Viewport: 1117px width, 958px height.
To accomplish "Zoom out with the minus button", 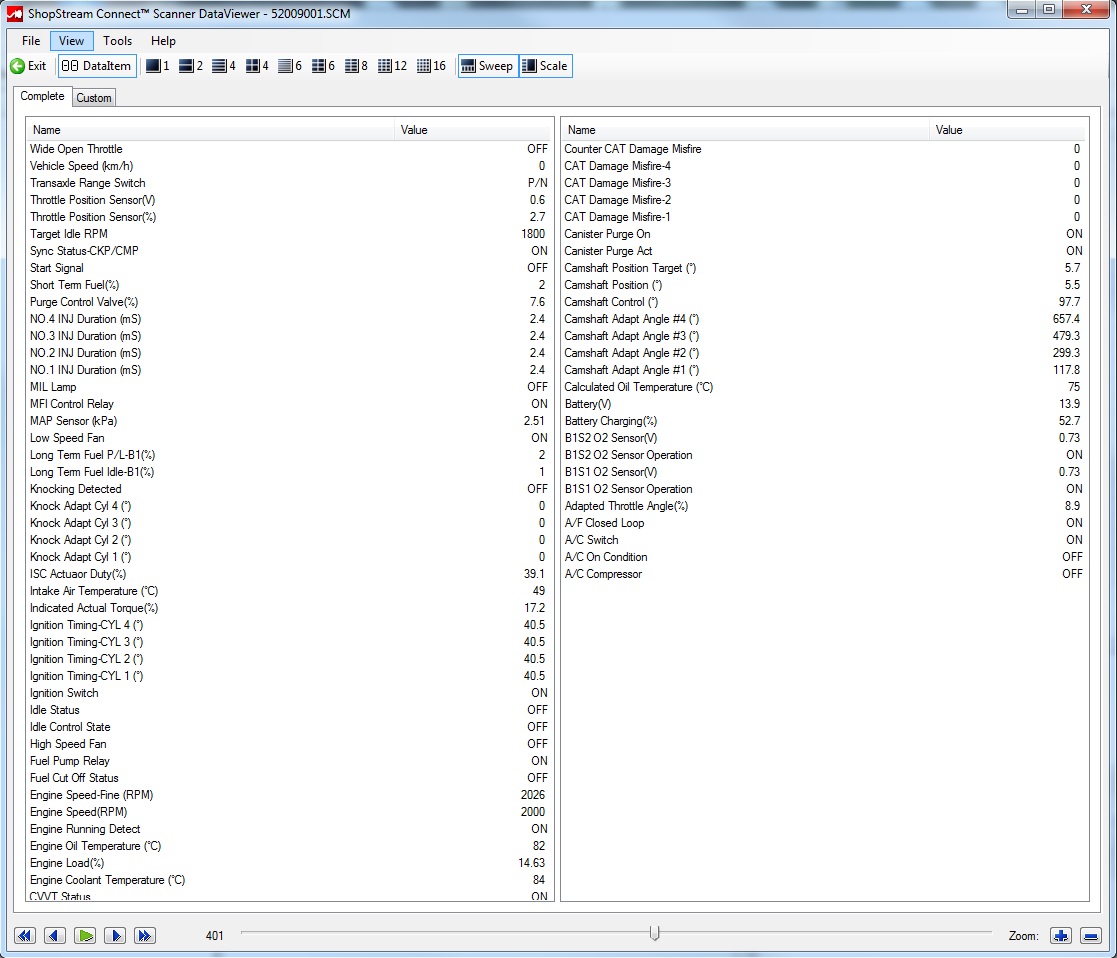I will tap(1091, 935).
